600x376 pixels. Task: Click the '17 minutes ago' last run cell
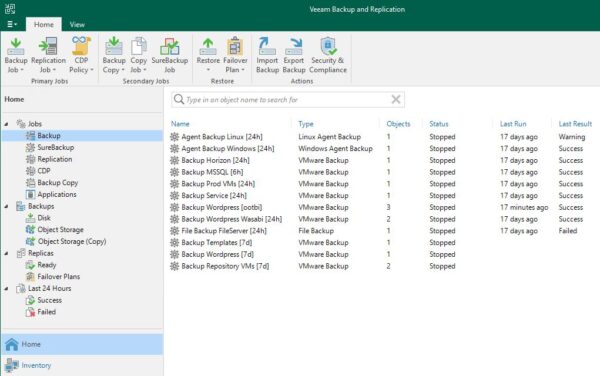point(524,207)
